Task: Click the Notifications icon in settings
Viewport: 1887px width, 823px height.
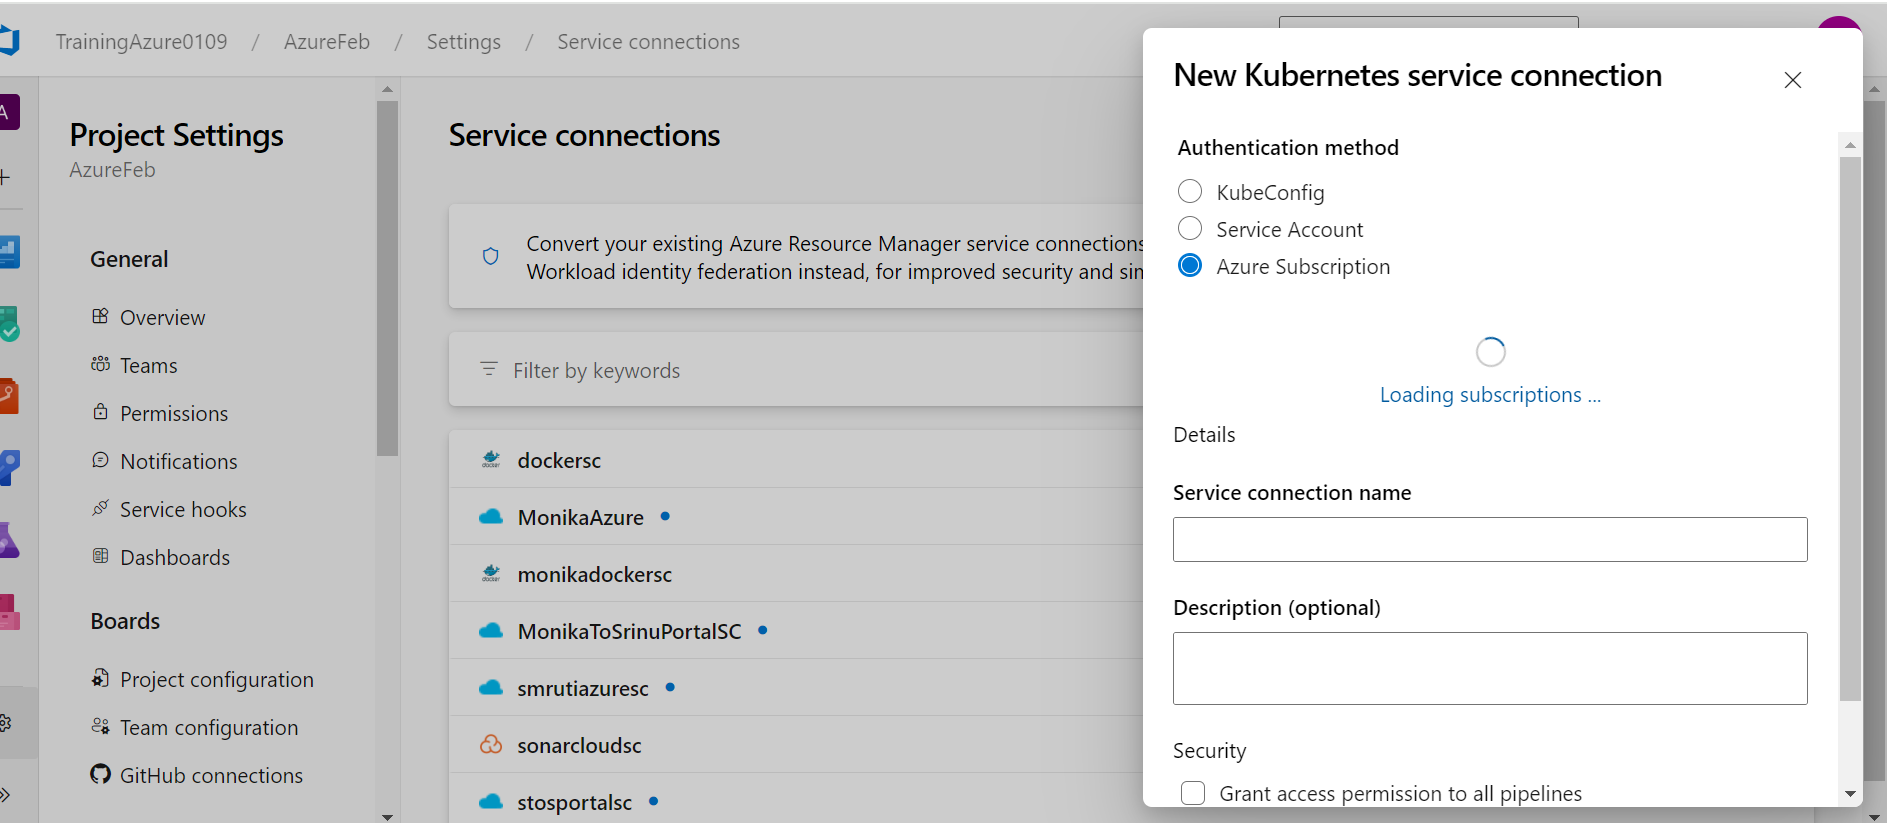Action: coord(100,460)
